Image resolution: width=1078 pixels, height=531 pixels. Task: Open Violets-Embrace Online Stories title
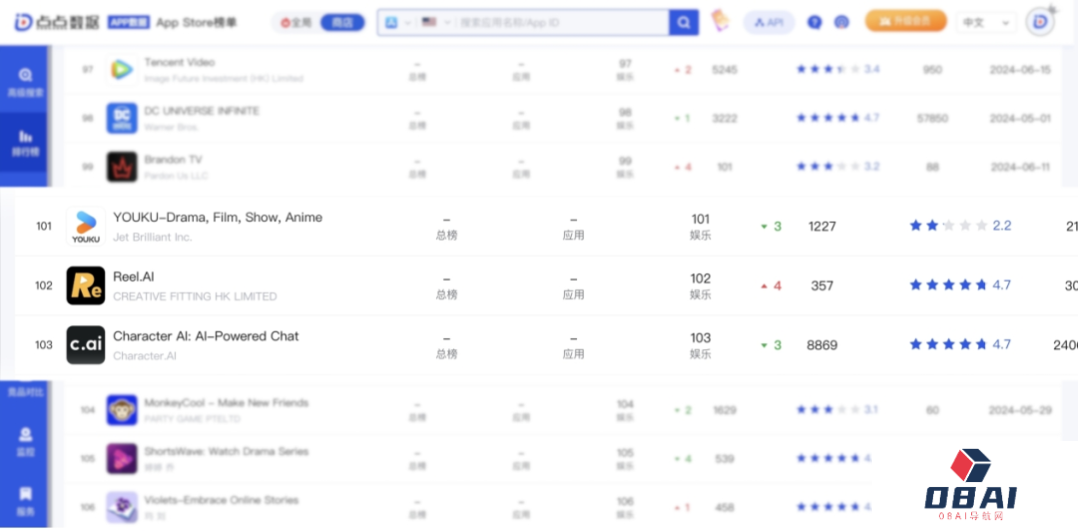[221, 500]
